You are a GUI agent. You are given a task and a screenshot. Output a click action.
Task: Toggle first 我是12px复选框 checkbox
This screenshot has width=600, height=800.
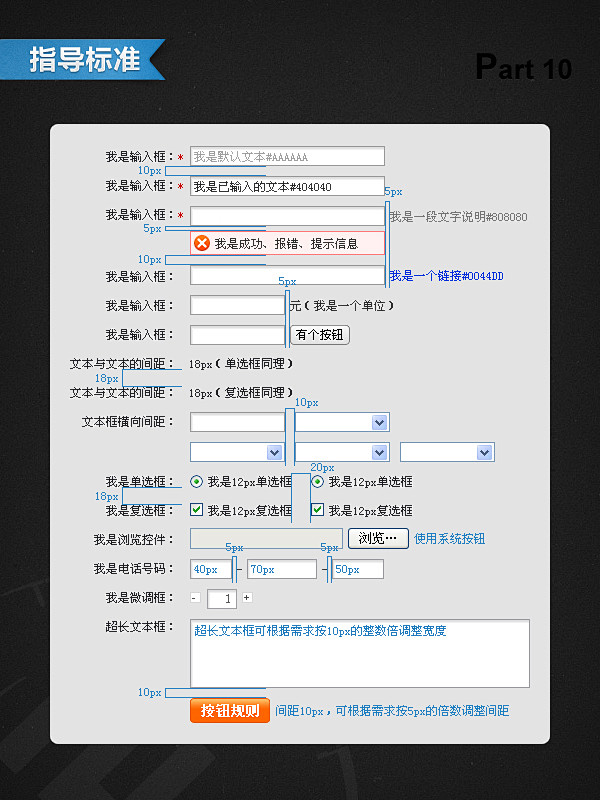(x=196, y=510)
